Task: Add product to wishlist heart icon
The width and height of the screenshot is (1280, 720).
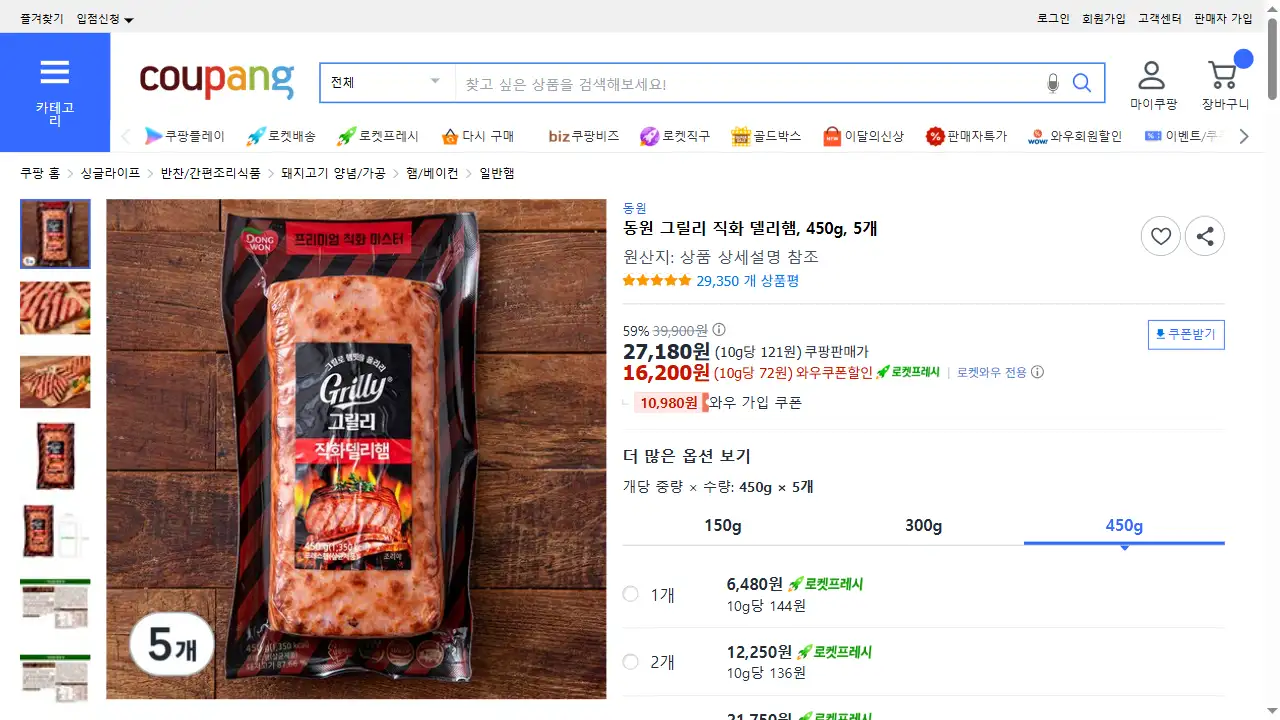Action: coord(1161,237)
